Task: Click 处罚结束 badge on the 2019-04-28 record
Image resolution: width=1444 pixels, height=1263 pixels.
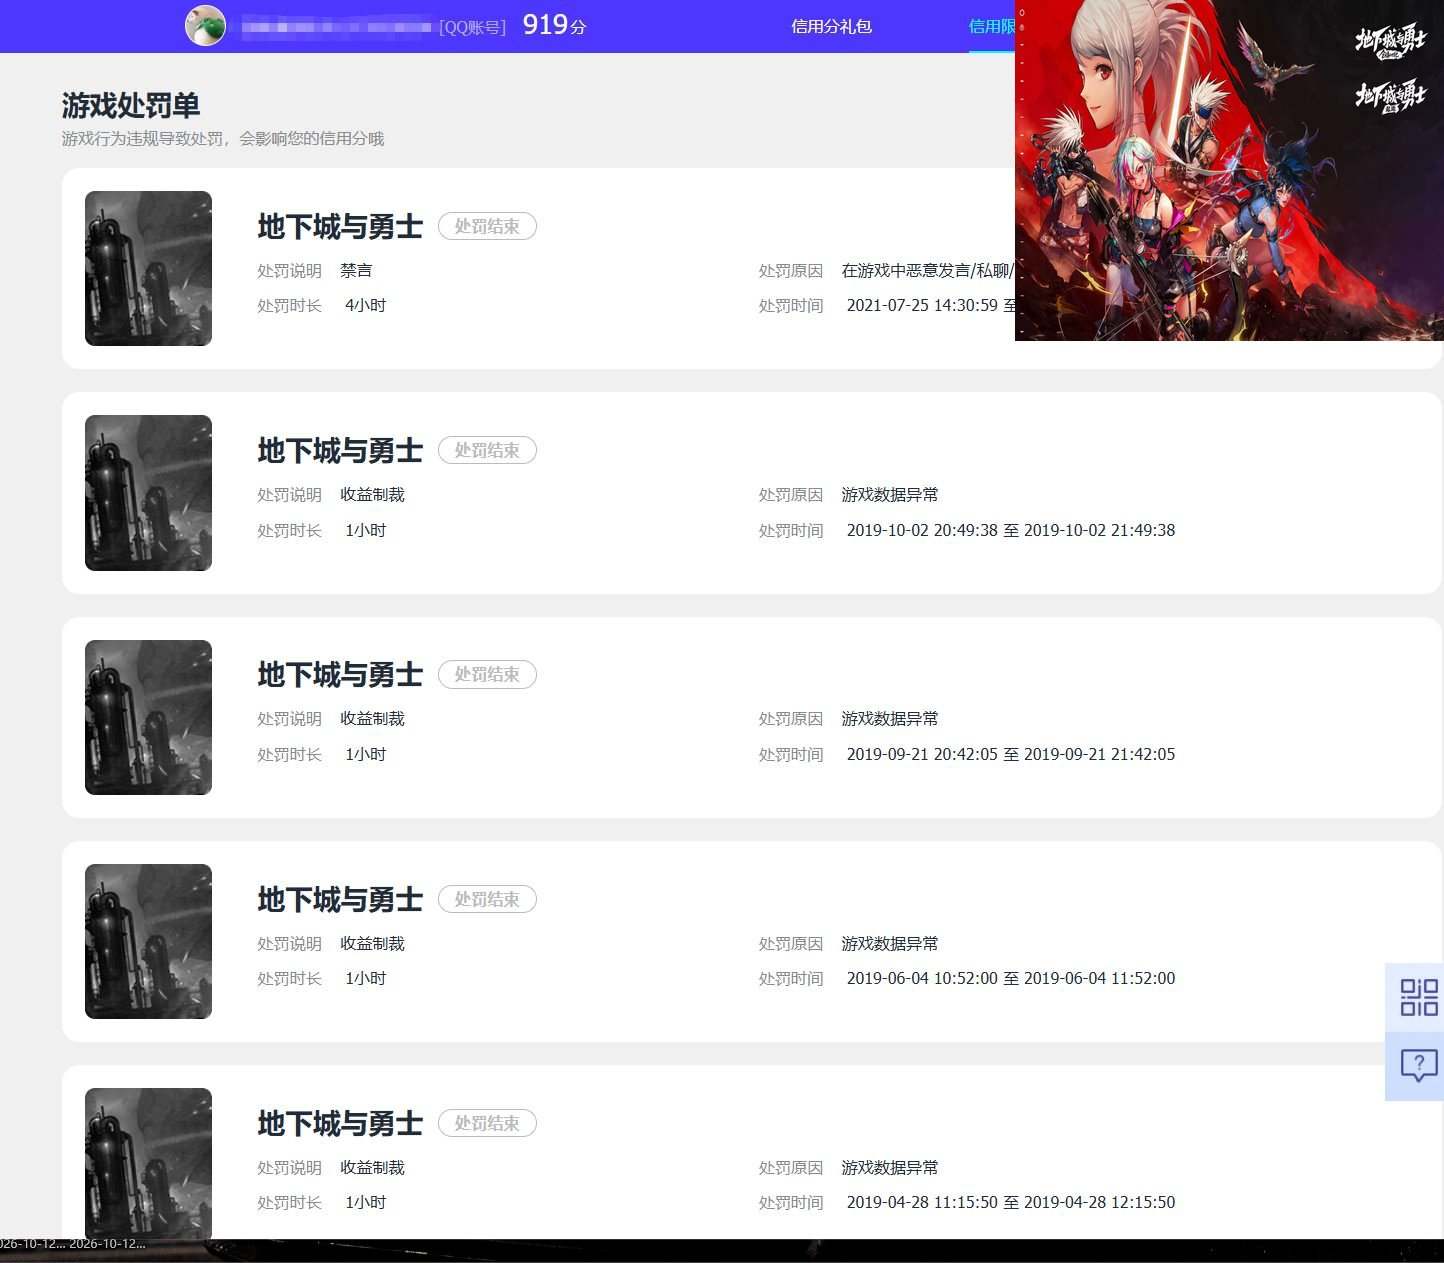Action: [487, 1123]
